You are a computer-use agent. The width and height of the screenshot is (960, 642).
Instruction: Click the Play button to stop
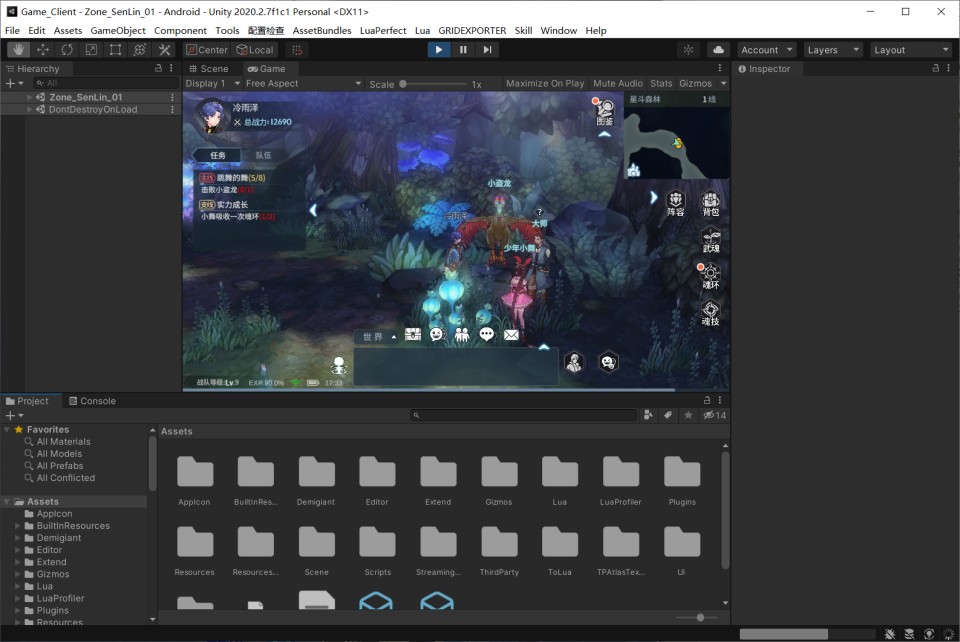tap(438, 49)
